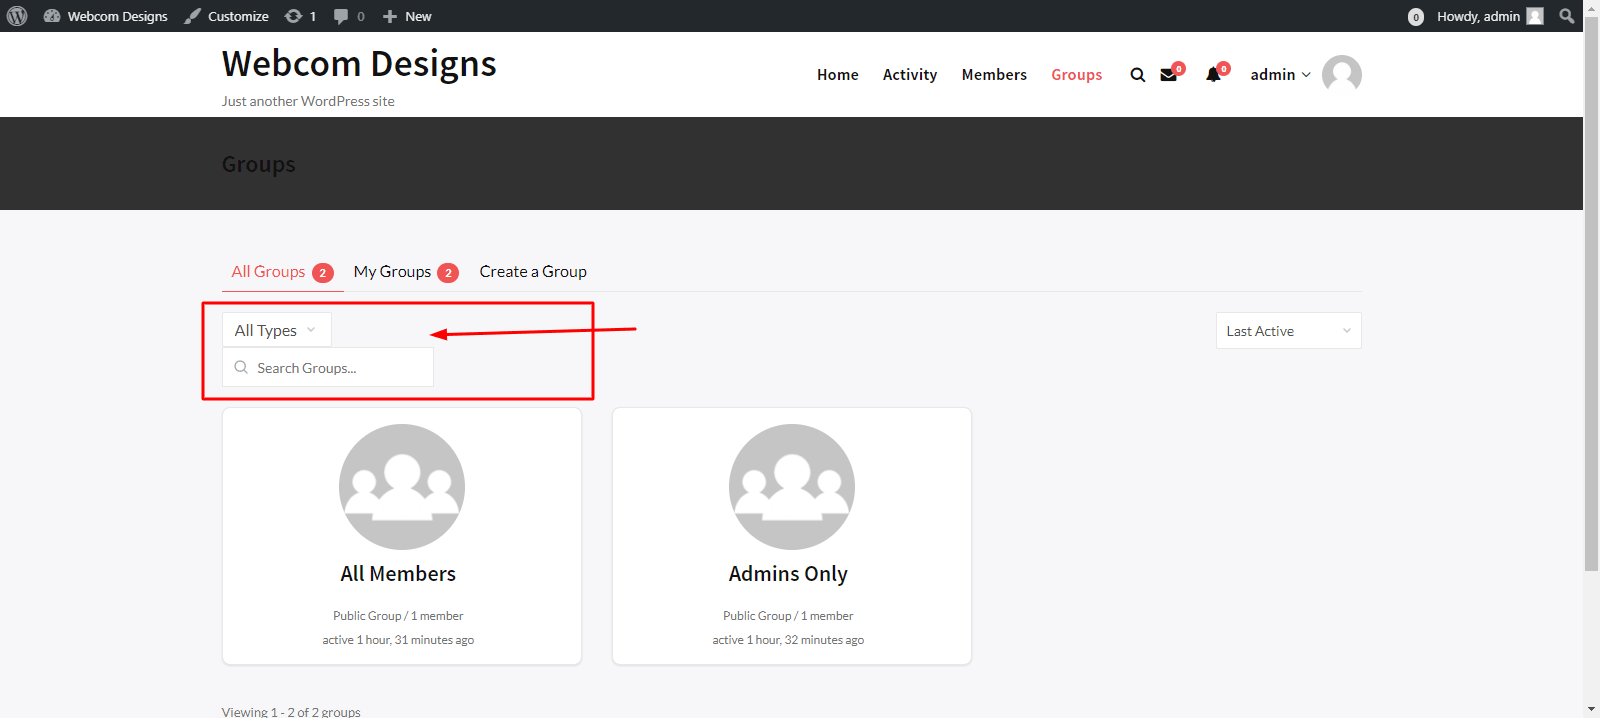1600x718 pixels.
Task: Go to the Home menu item
Action: (x=838, y=75)
